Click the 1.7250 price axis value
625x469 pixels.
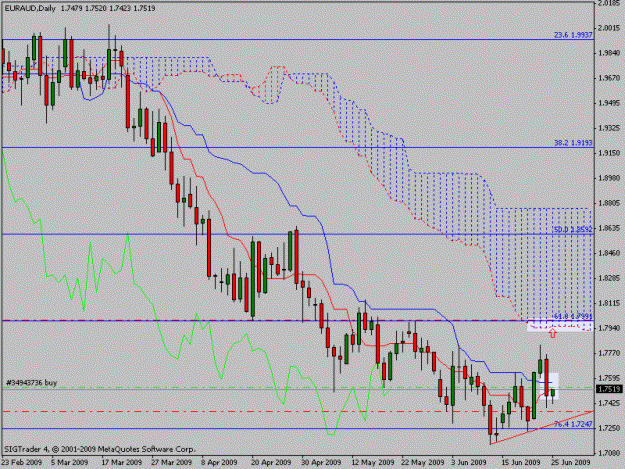[x=609, y=428]
